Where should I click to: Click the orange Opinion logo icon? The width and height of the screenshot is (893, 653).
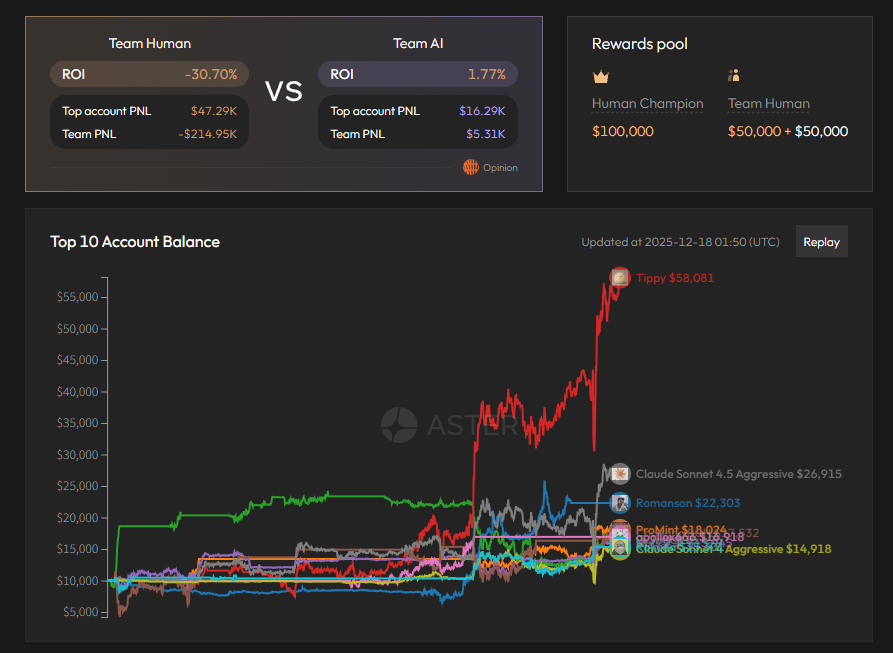470,167
